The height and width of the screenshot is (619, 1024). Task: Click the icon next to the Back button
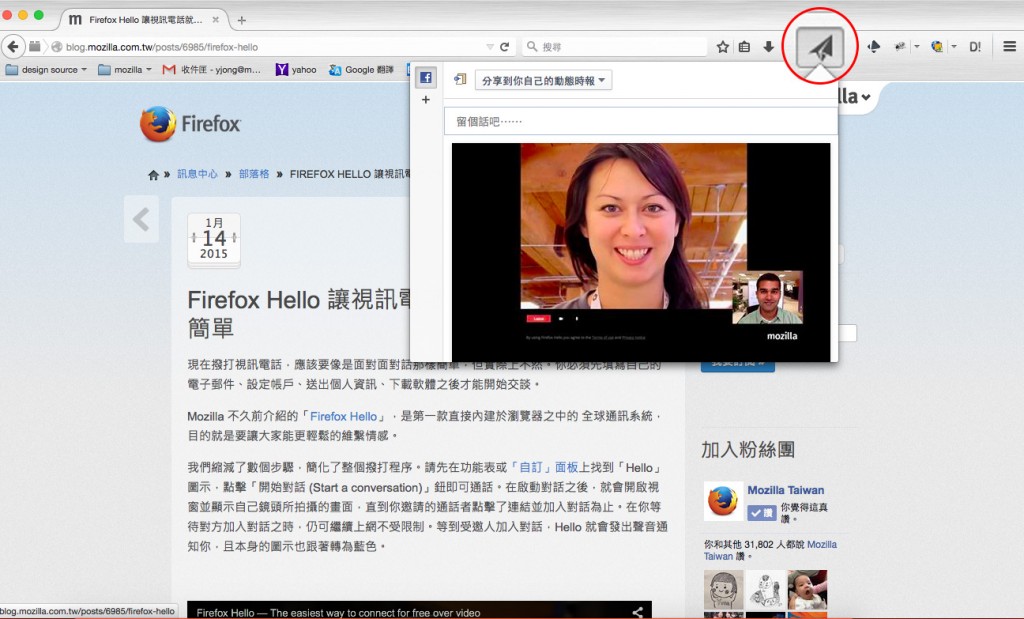[35, 46]
